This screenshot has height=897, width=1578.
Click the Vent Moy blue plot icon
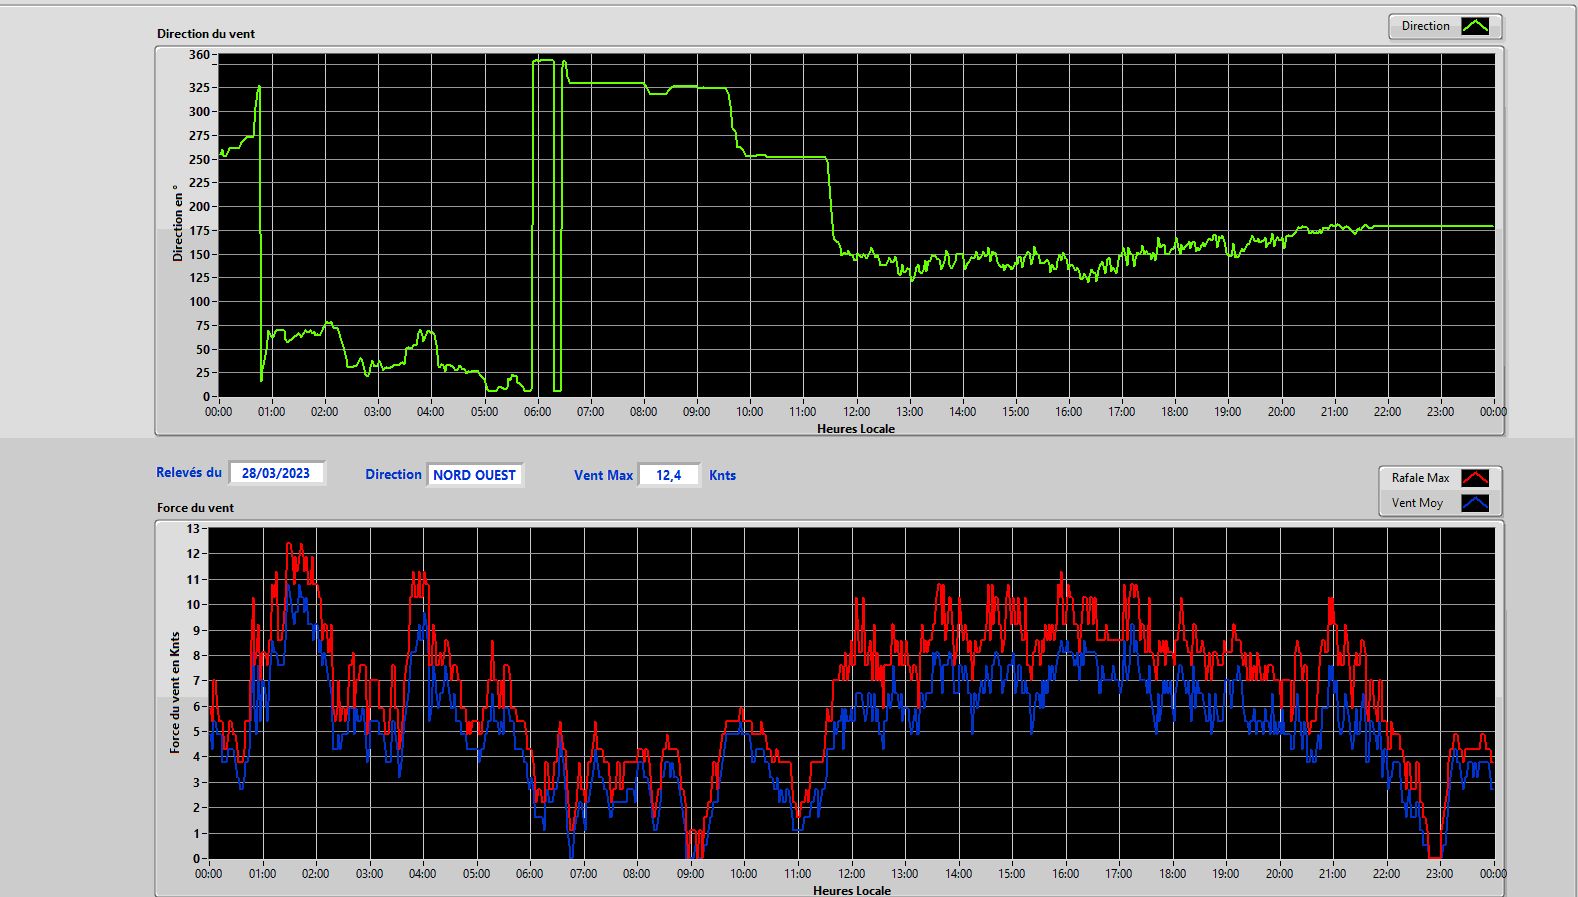[x=1475, y=503]
